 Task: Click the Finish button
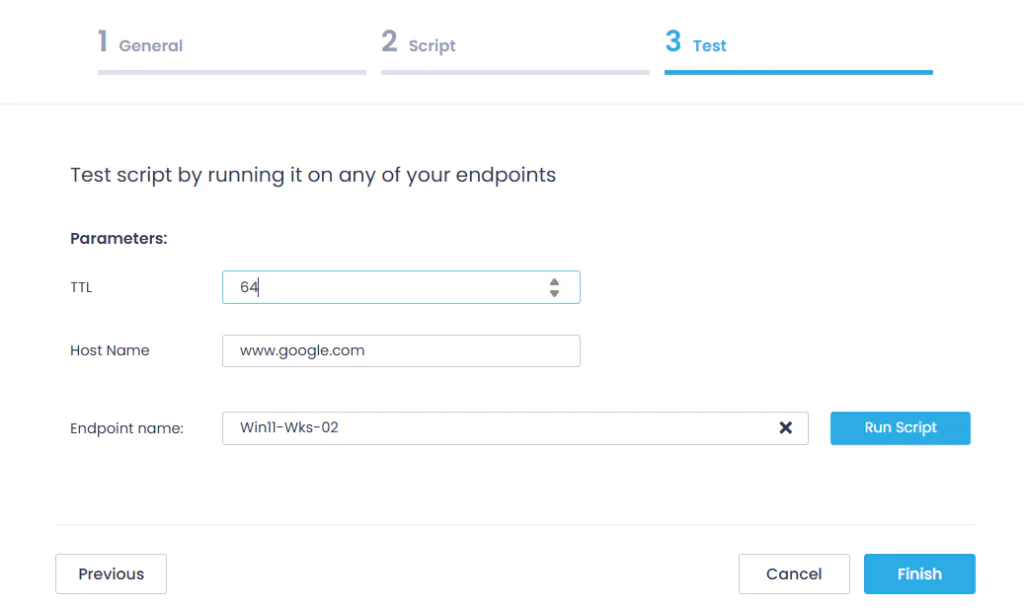919,574
